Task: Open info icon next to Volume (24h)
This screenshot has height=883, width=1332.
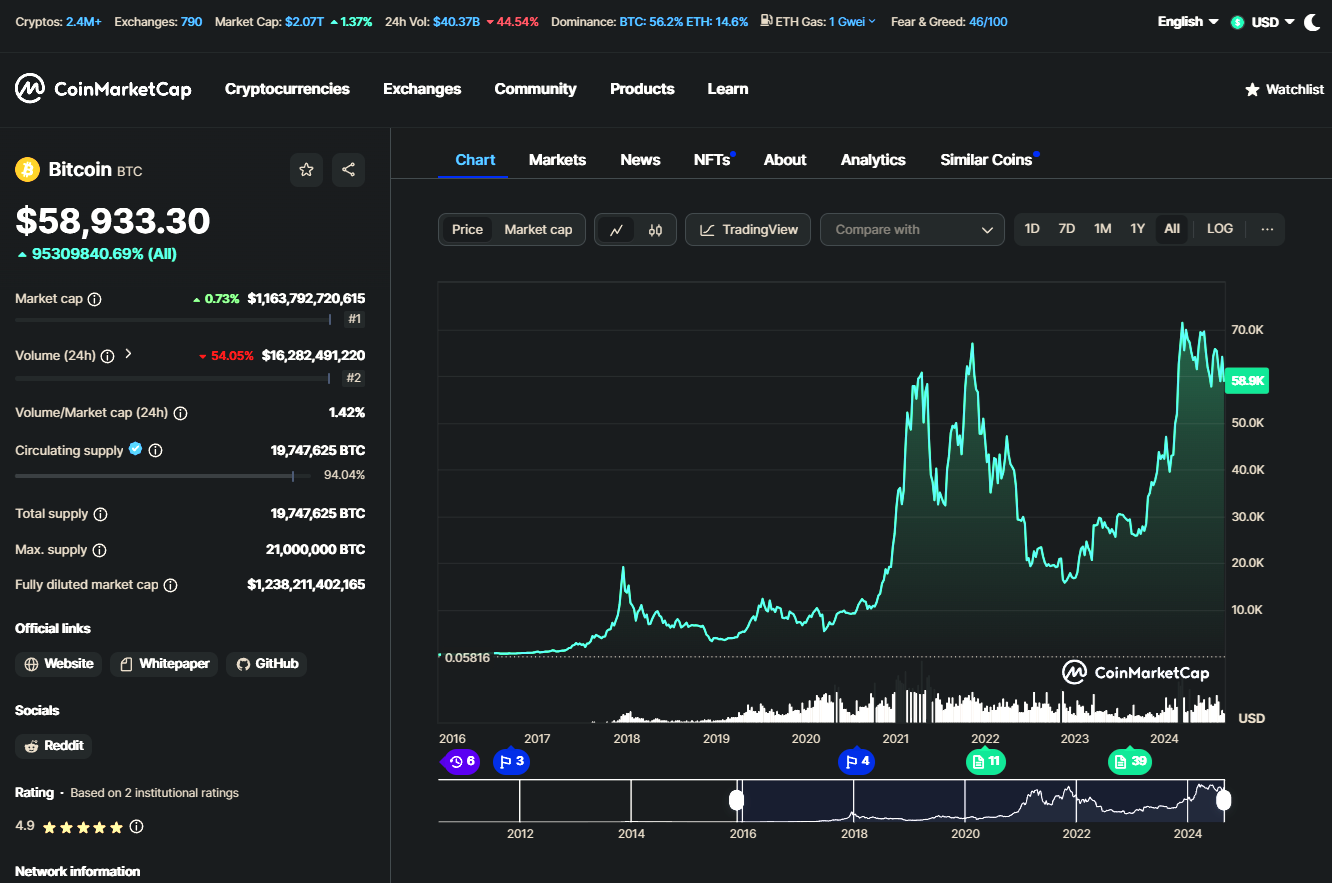Action: coord(107,355)
